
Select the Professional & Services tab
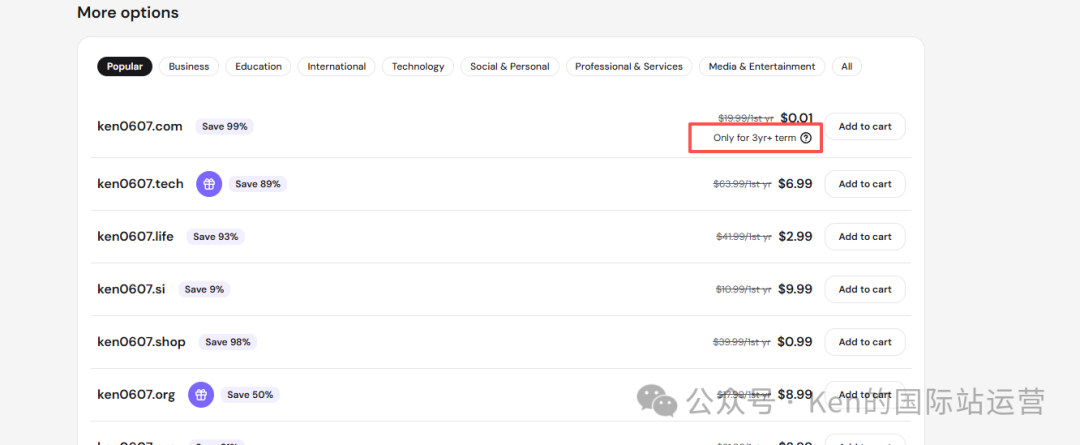coord(629,67)
